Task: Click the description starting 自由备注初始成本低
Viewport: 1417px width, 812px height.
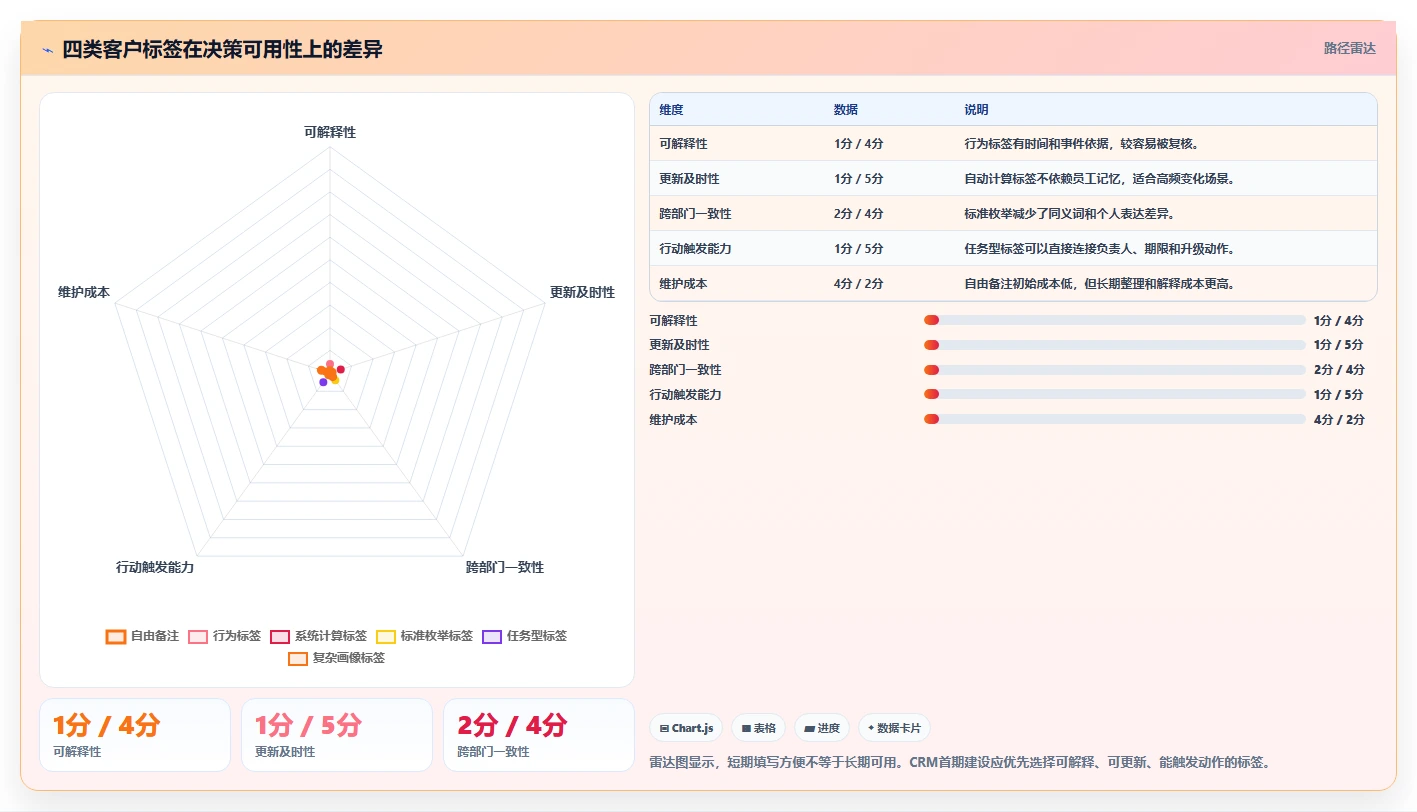Action: coord(1099,284)
